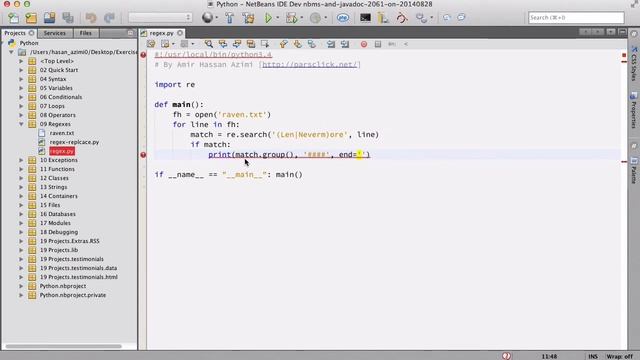Switch to the Services tab
The image size is (640, 360).
55,33
